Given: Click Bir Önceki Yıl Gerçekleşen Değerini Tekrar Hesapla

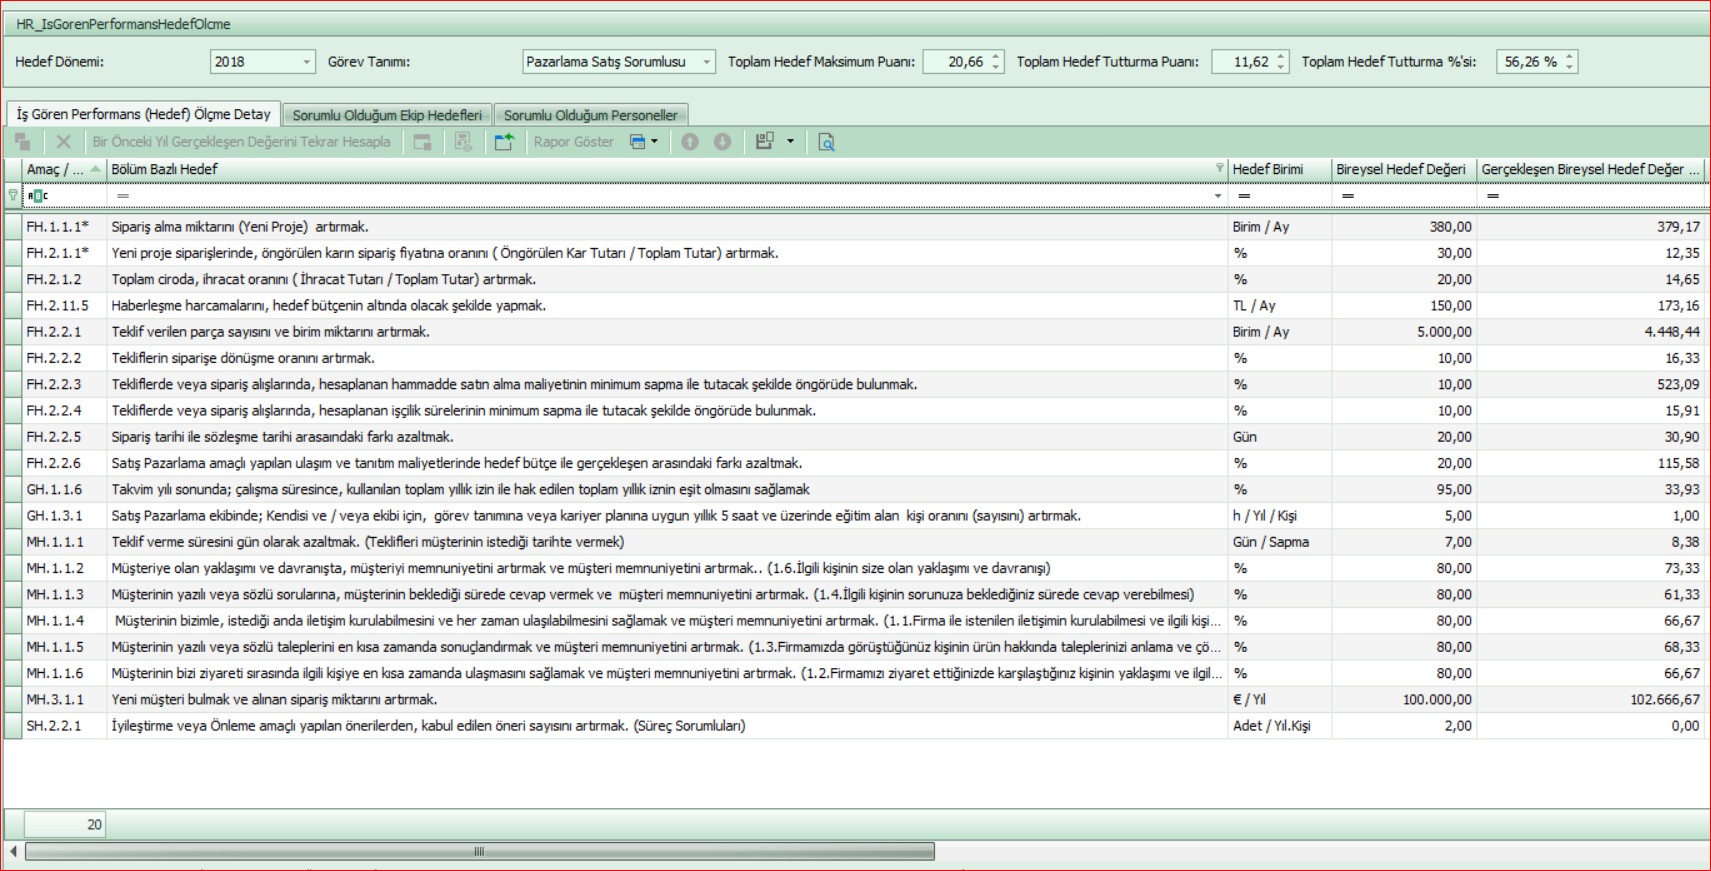Looking at the screenshot, I should pos(241,142).
